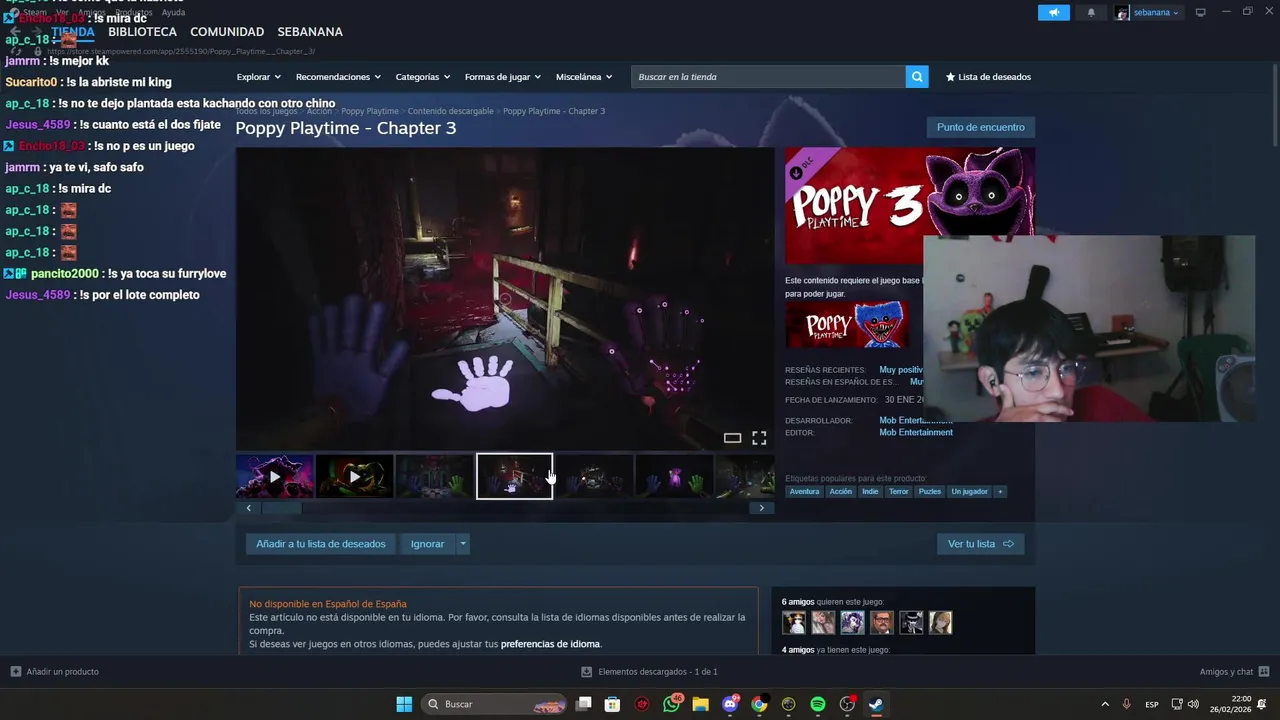Open Discord from taskbar
The image size is (1280, 720).
tap(730, 704)
